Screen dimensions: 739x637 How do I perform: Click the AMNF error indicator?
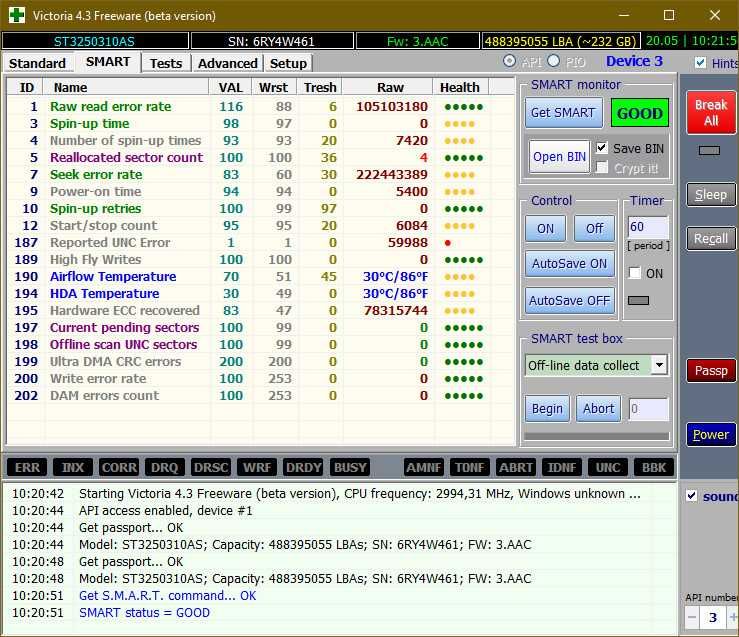(x=424, y=467)
